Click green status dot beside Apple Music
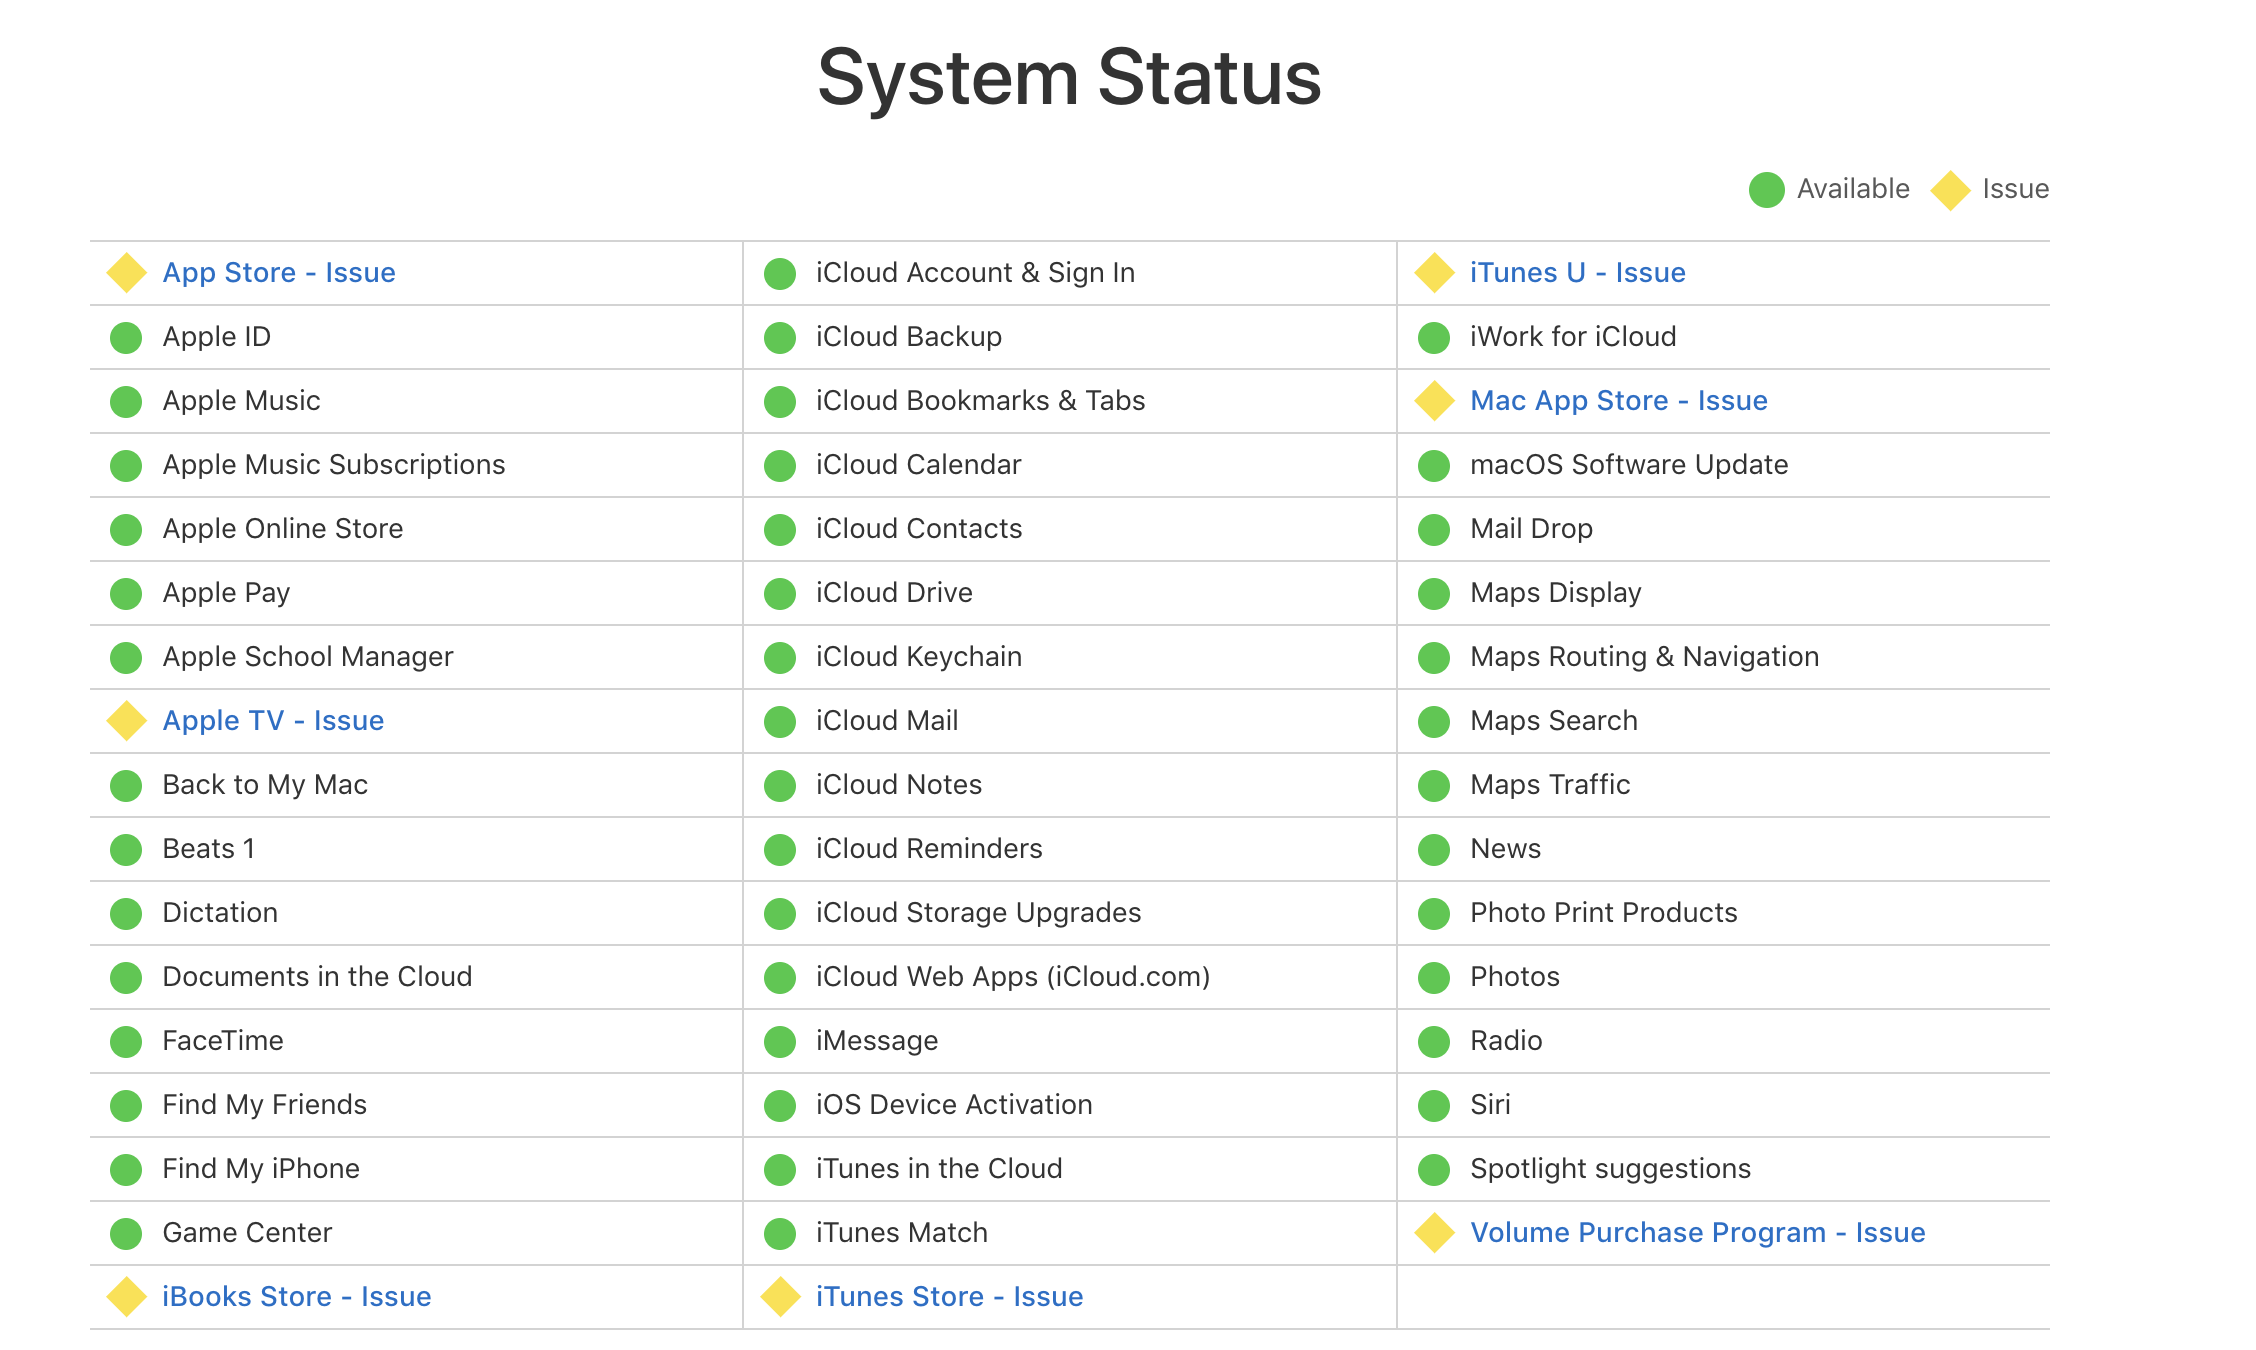This screenshot has width=2256, height=1350. pos(126,401)
